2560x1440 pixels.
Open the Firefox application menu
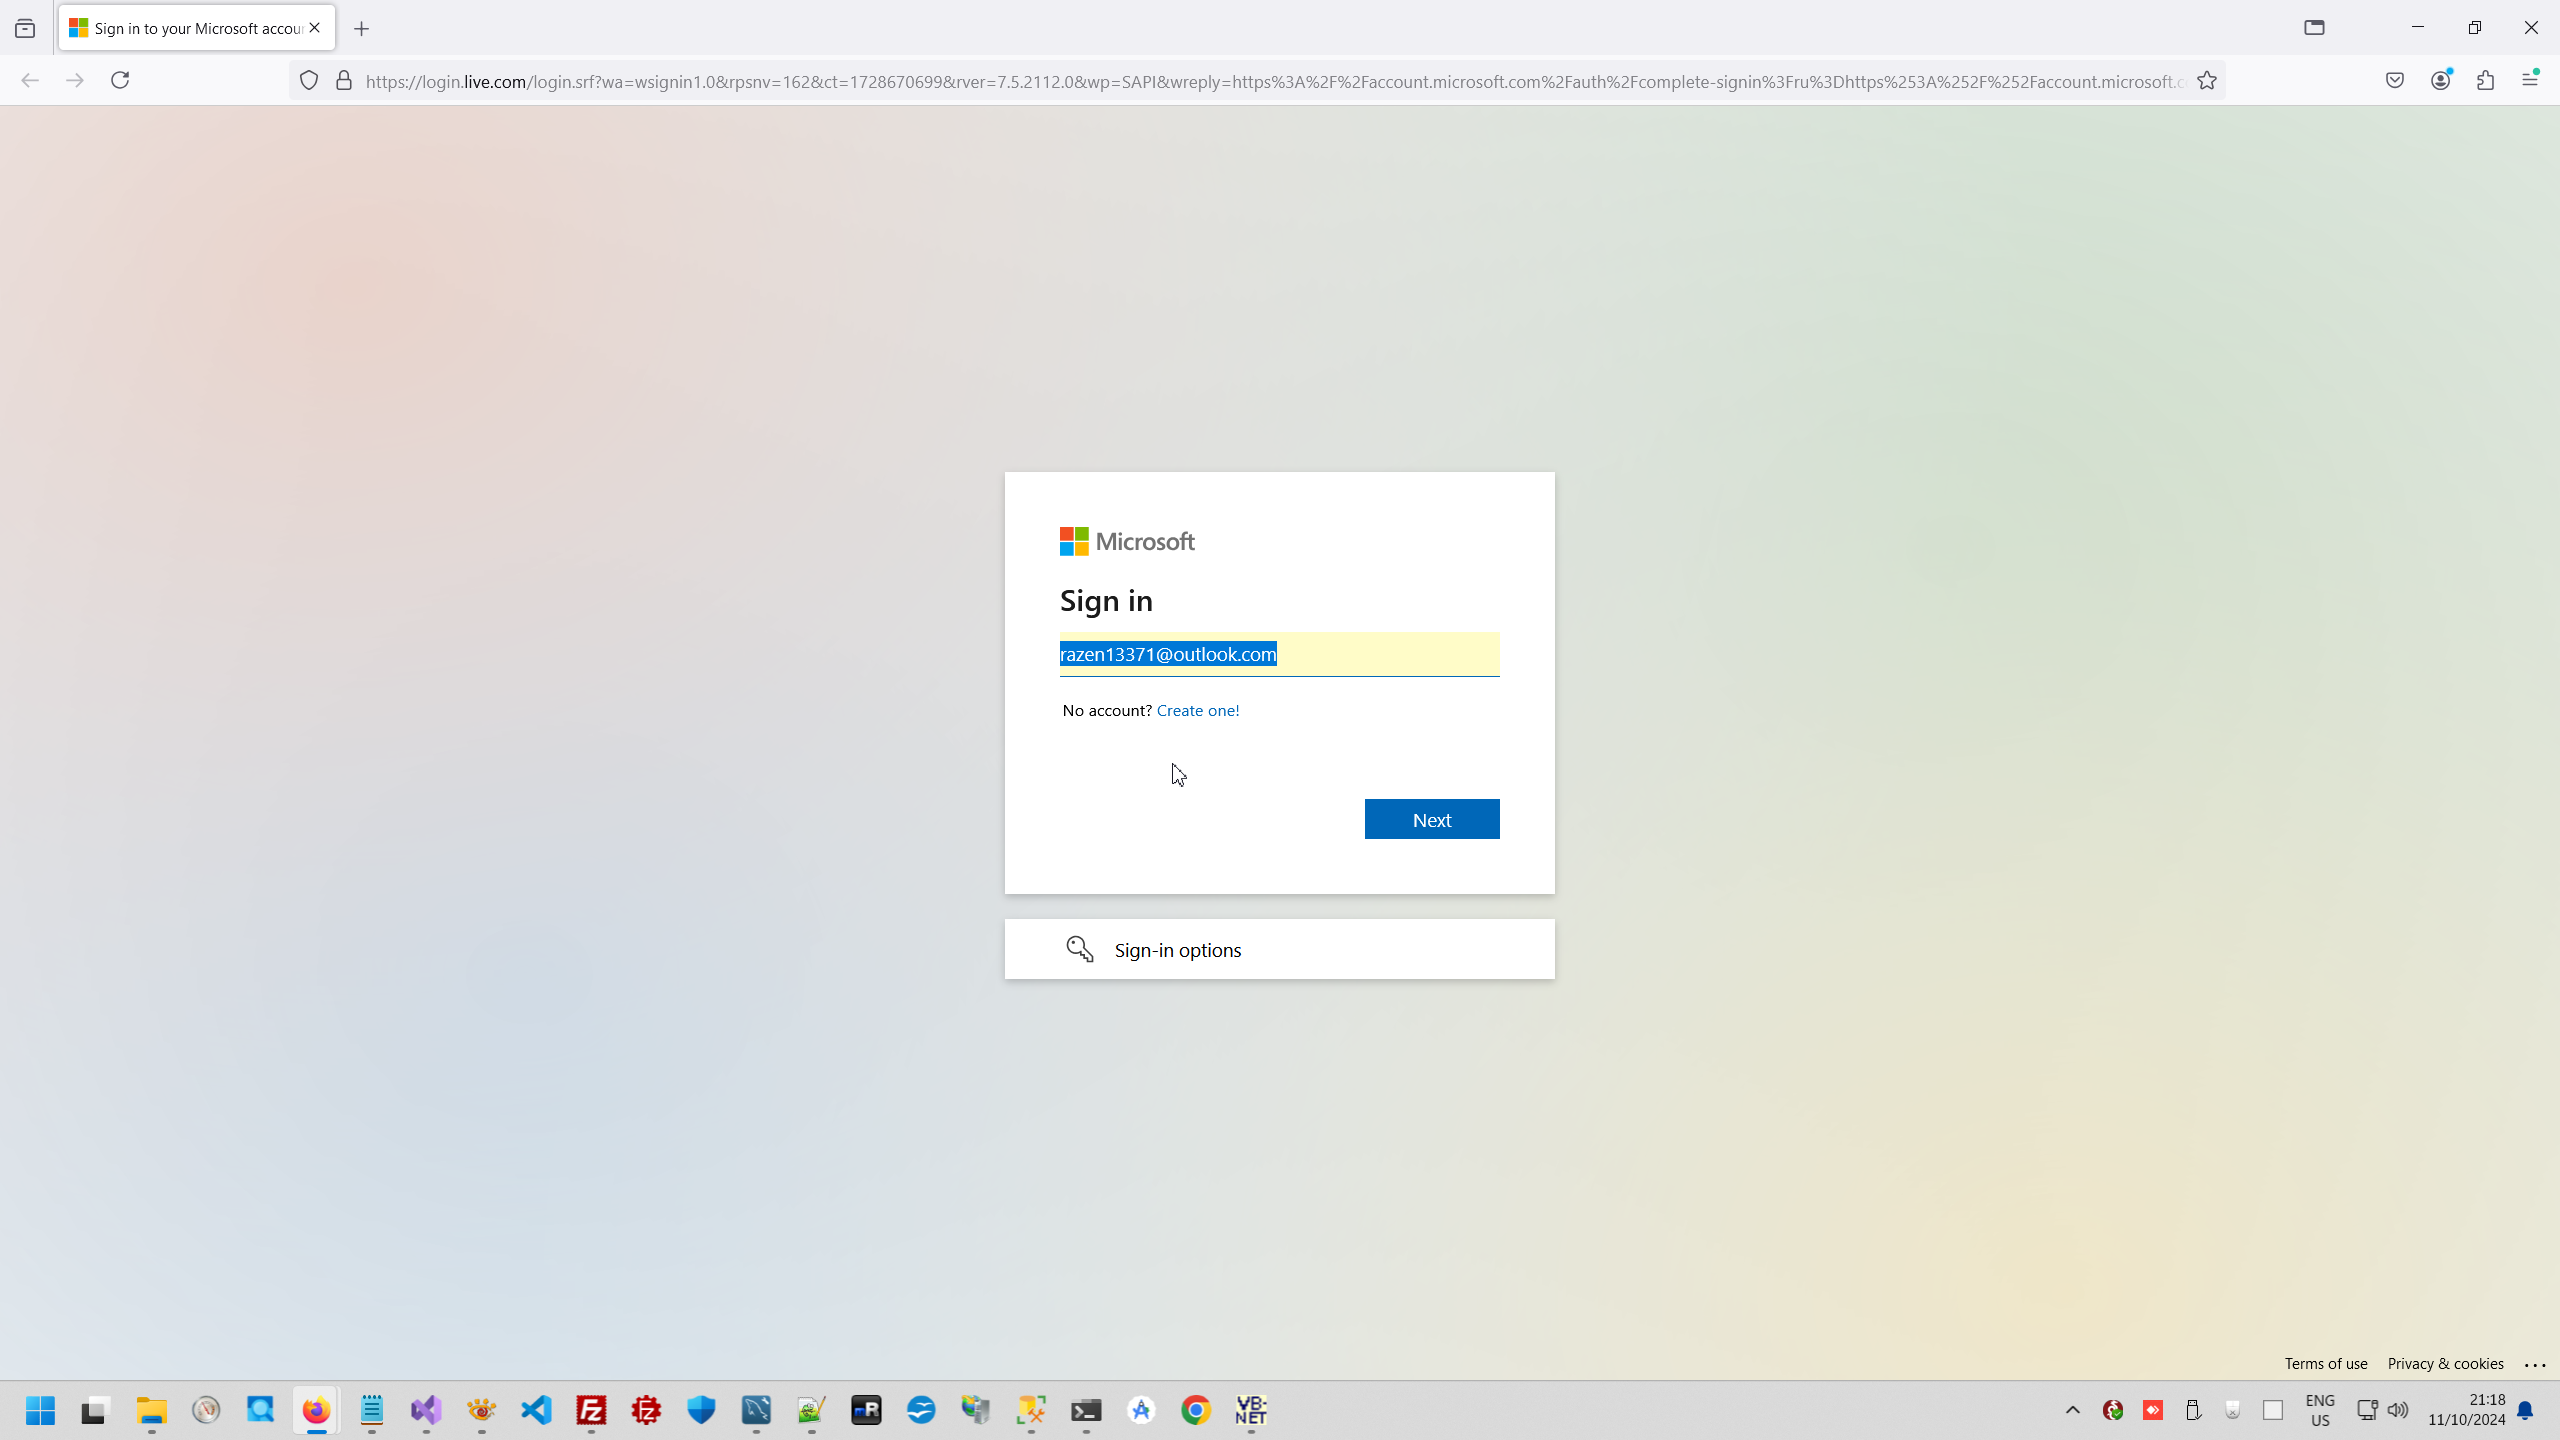coord(2530,81)
